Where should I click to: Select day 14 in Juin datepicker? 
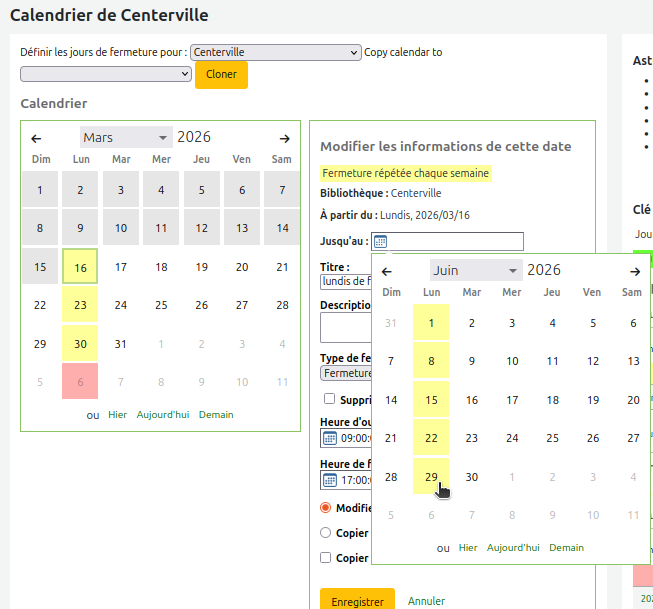point(391,399)
